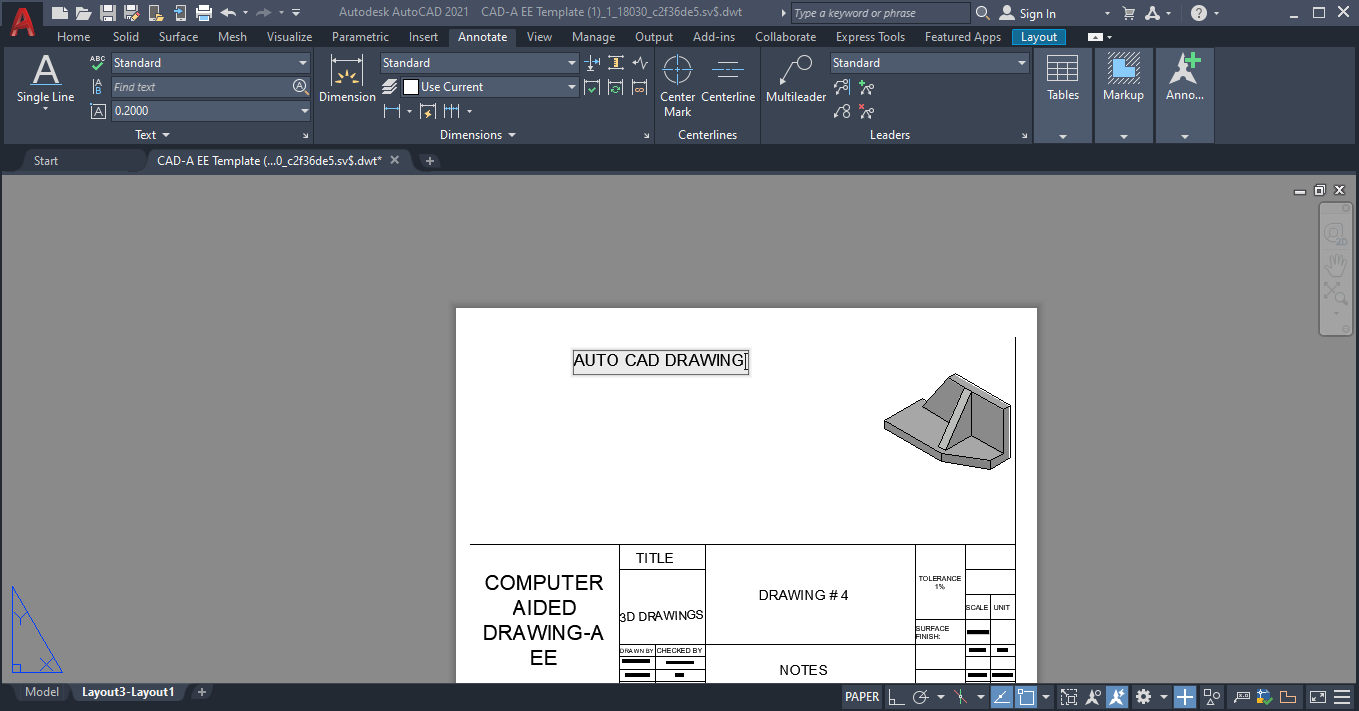Open the Dimension tool

point(347,80)
